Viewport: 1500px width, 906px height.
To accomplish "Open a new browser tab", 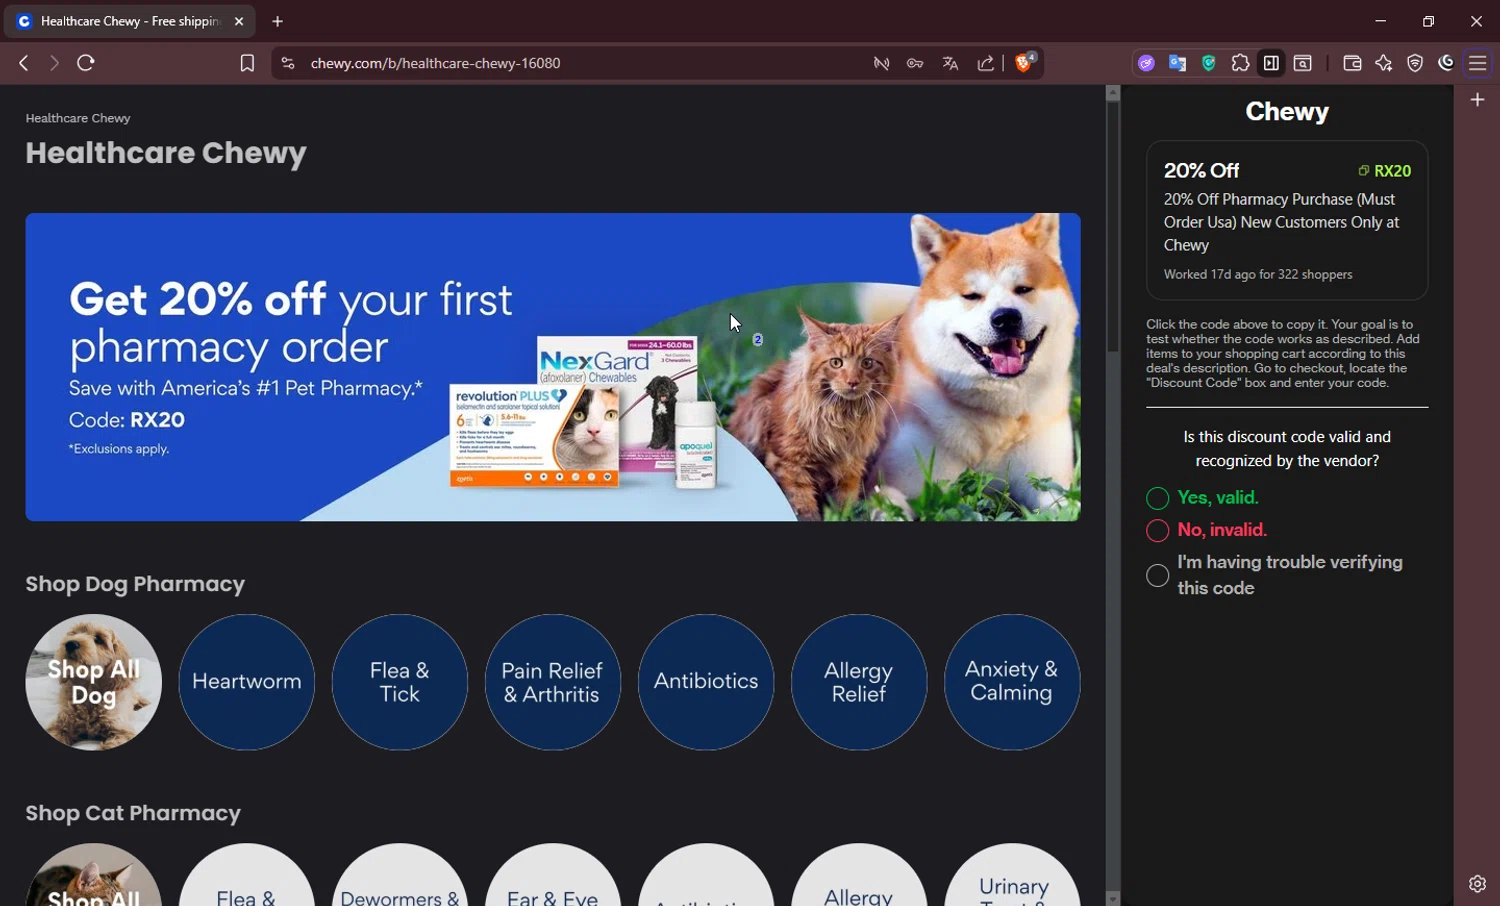I will tap(278, 21).
